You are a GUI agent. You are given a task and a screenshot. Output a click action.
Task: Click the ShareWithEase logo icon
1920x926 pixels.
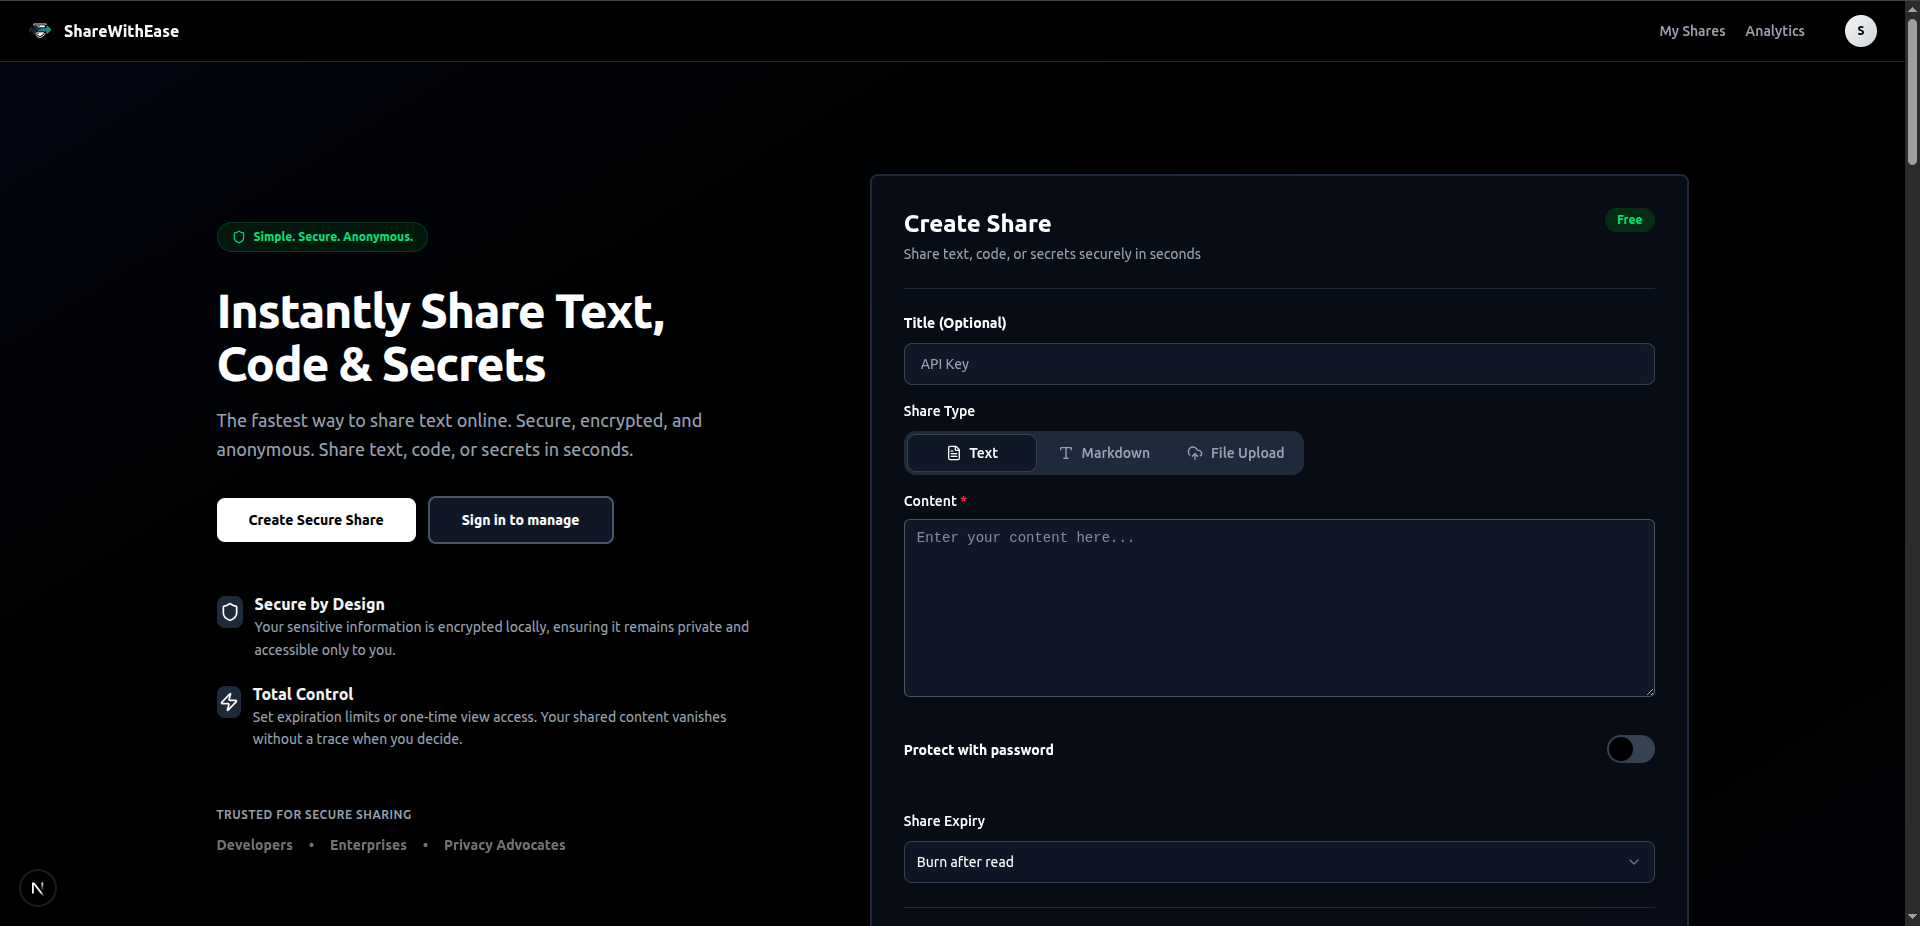pyautogui.click(x=41, y=31)
